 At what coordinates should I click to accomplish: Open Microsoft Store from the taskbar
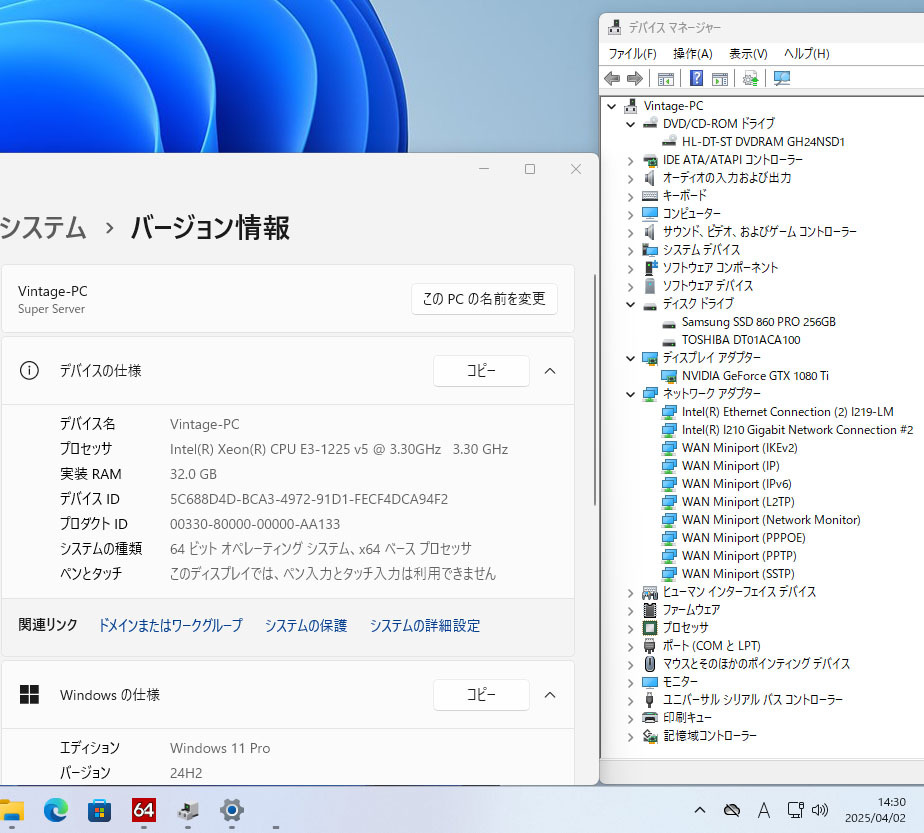tap(99, 810)
